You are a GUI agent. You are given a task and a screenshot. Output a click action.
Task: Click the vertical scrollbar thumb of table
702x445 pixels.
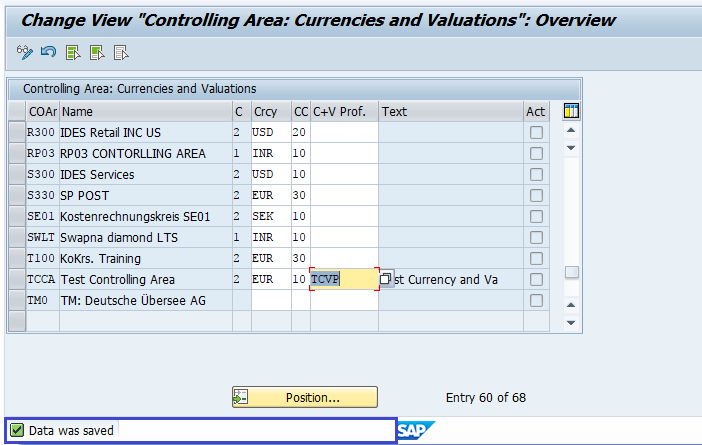tap(571, 272)
